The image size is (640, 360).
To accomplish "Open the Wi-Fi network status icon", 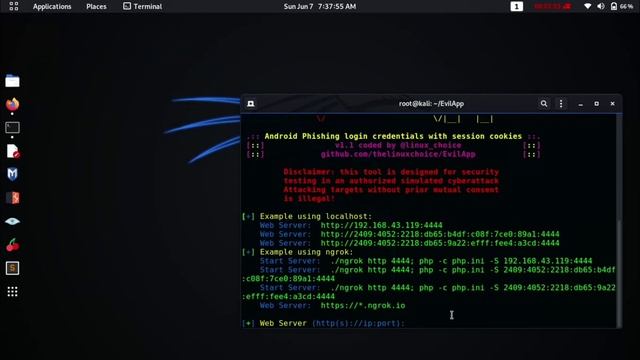I will [587, 6].
